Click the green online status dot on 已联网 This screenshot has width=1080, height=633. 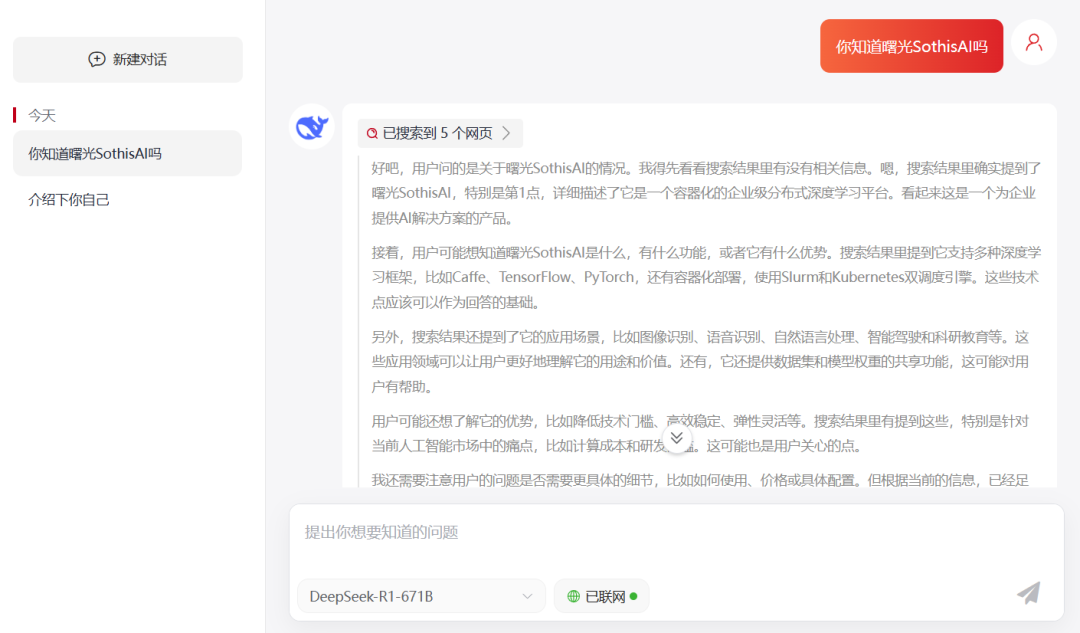tap(632, 595)
